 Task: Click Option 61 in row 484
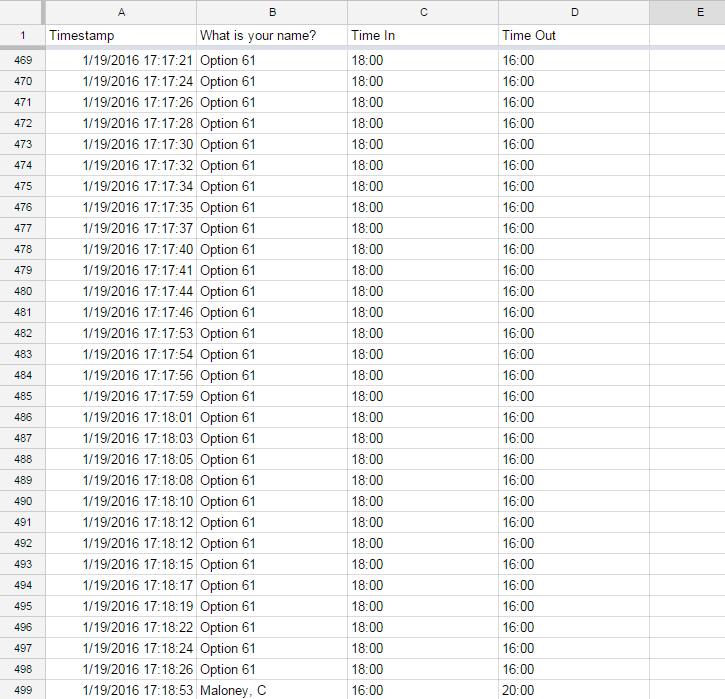click(272, 375)
